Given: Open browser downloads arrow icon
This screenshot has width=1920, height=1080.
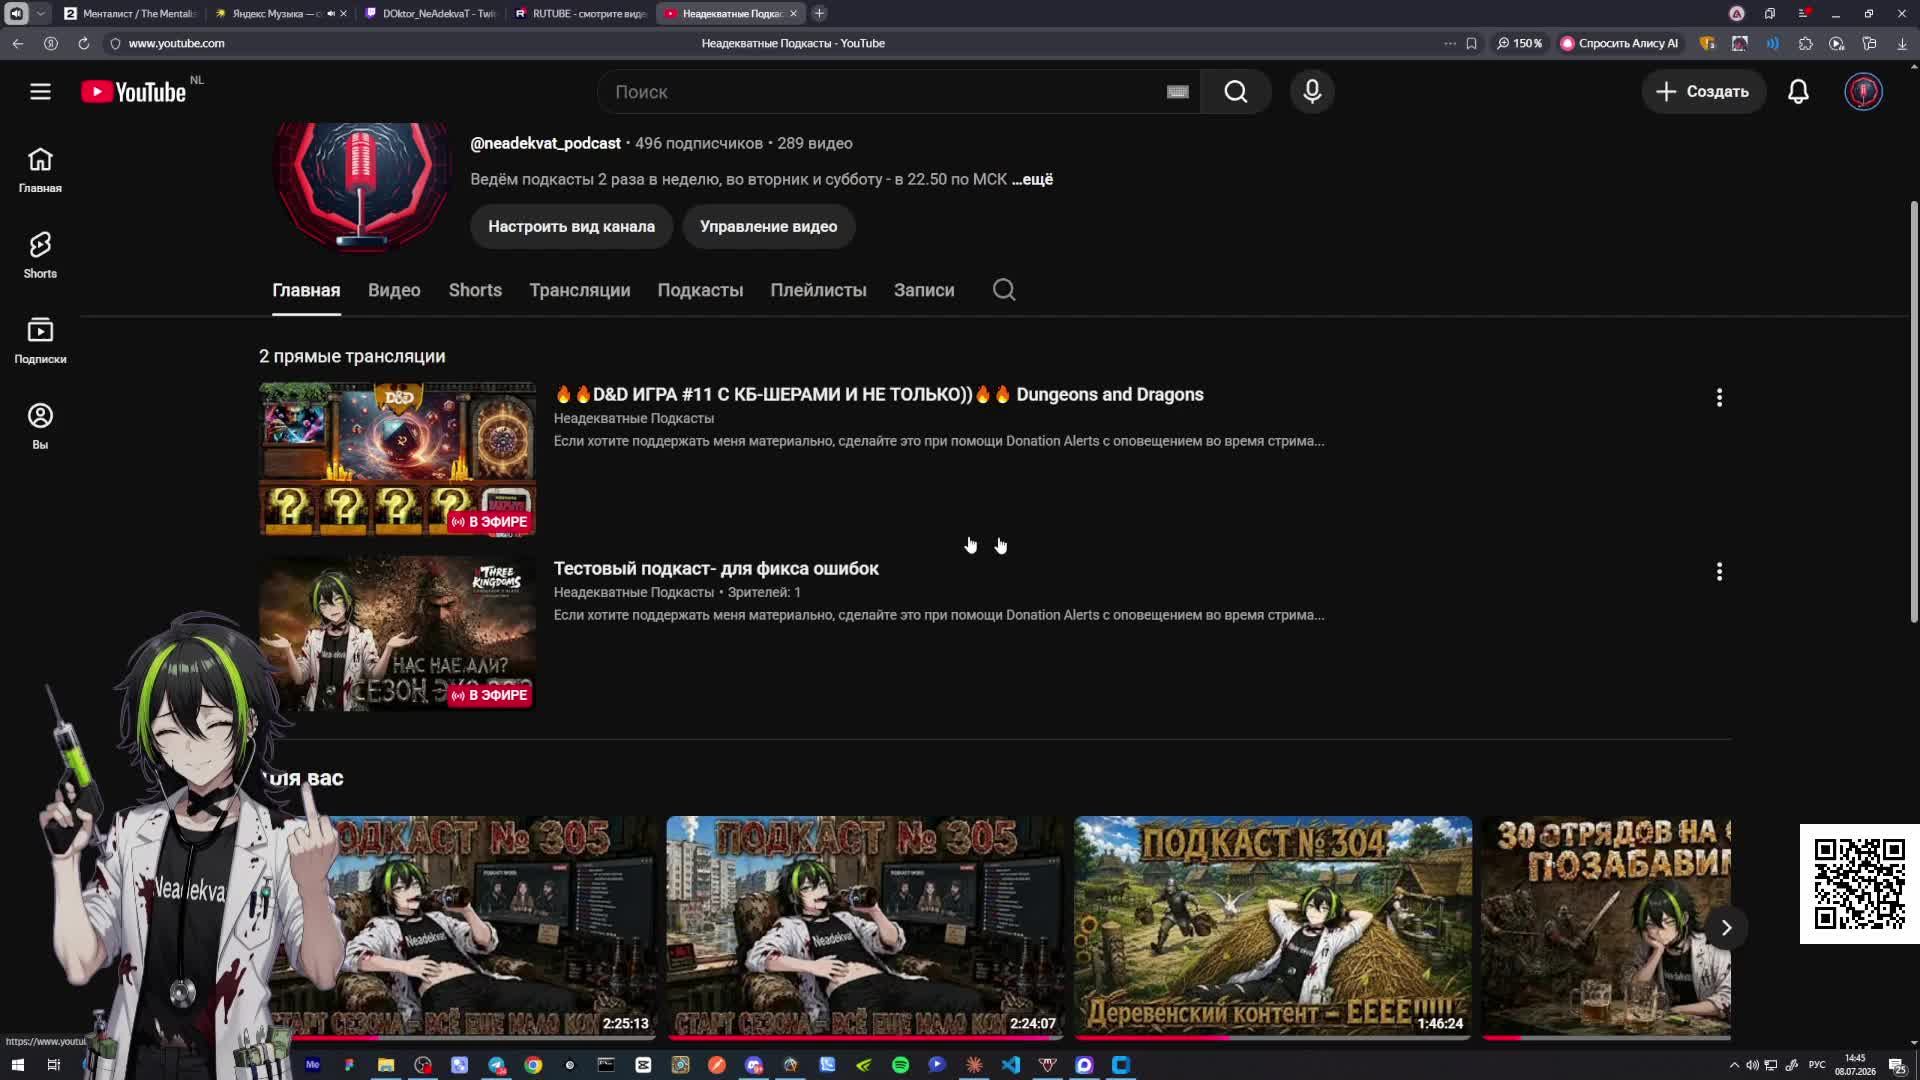Looking at the screenshot, I should (x=1901, y=43).
